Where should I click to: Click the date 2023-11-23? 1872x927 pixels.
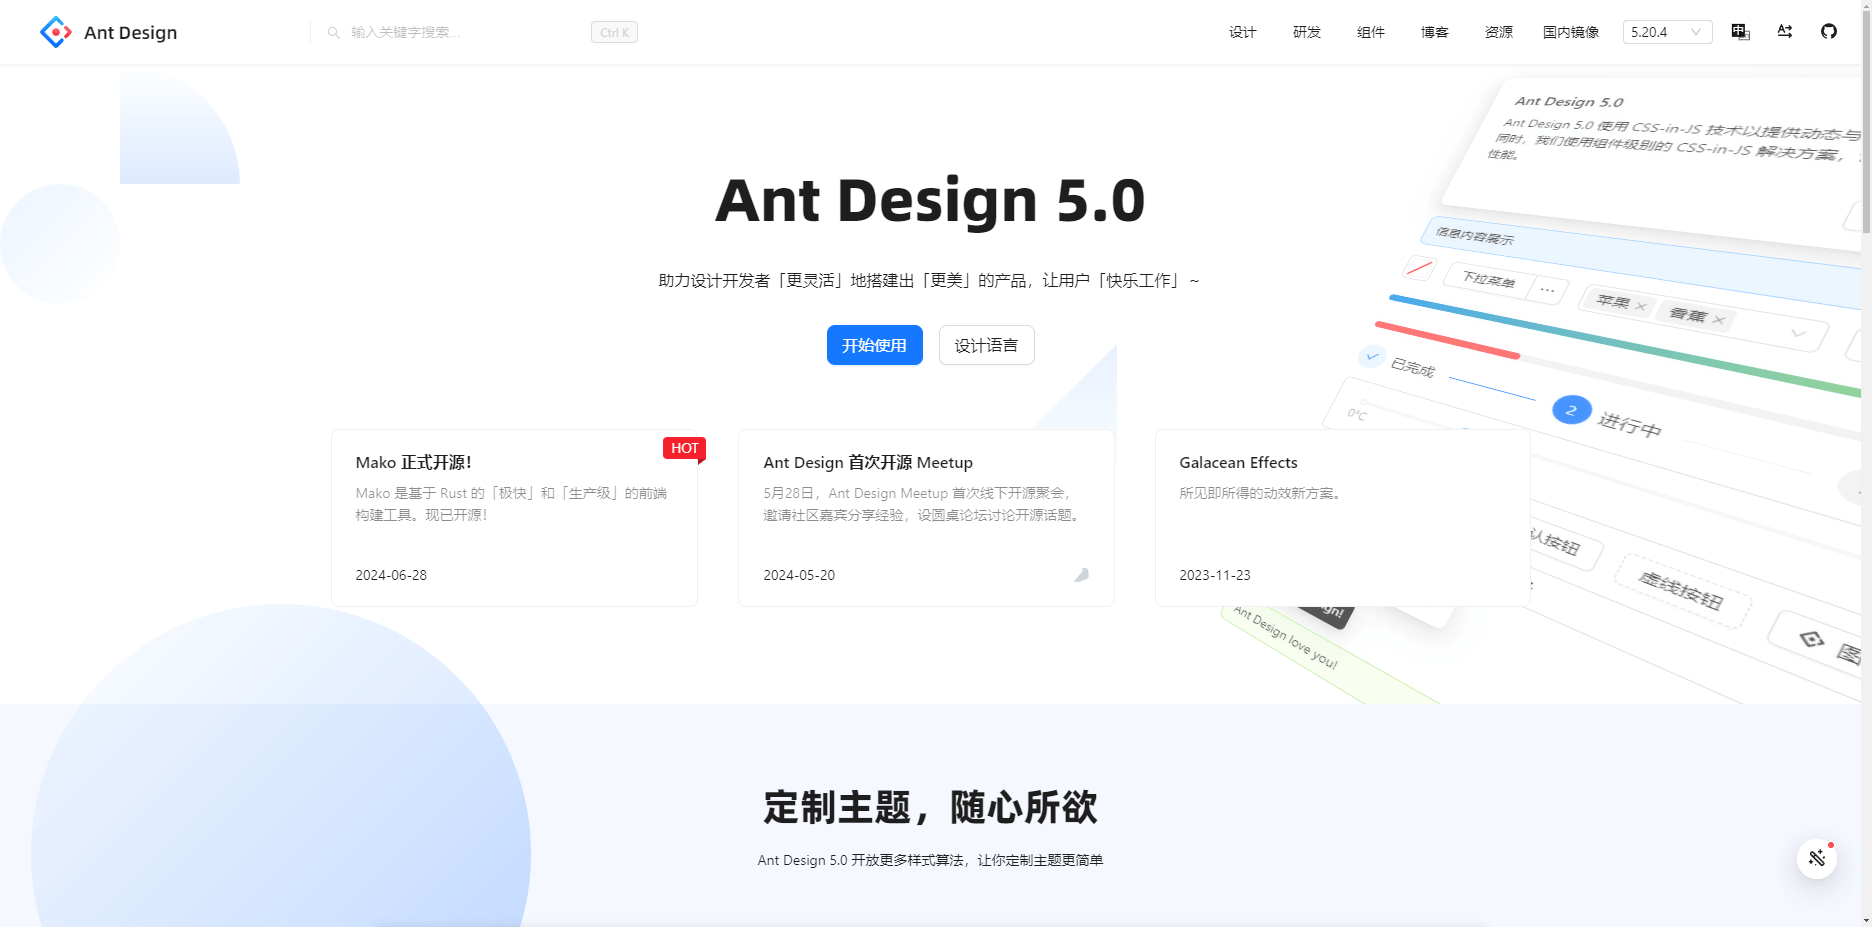tap(1215, 575)
